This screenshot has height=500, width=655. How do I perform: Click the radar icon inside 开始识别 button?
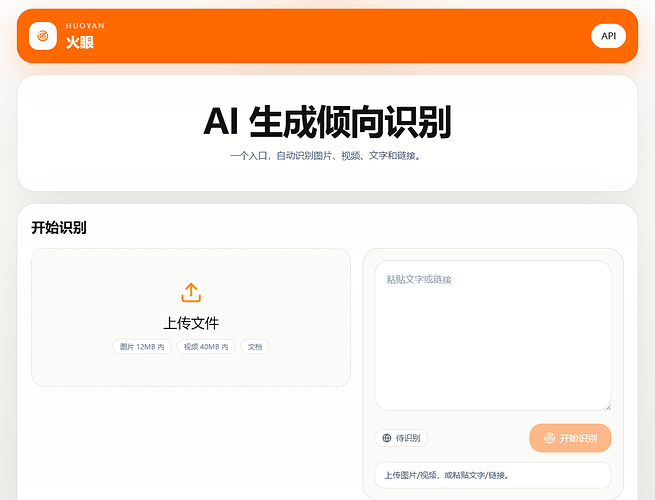coord(549,438)
